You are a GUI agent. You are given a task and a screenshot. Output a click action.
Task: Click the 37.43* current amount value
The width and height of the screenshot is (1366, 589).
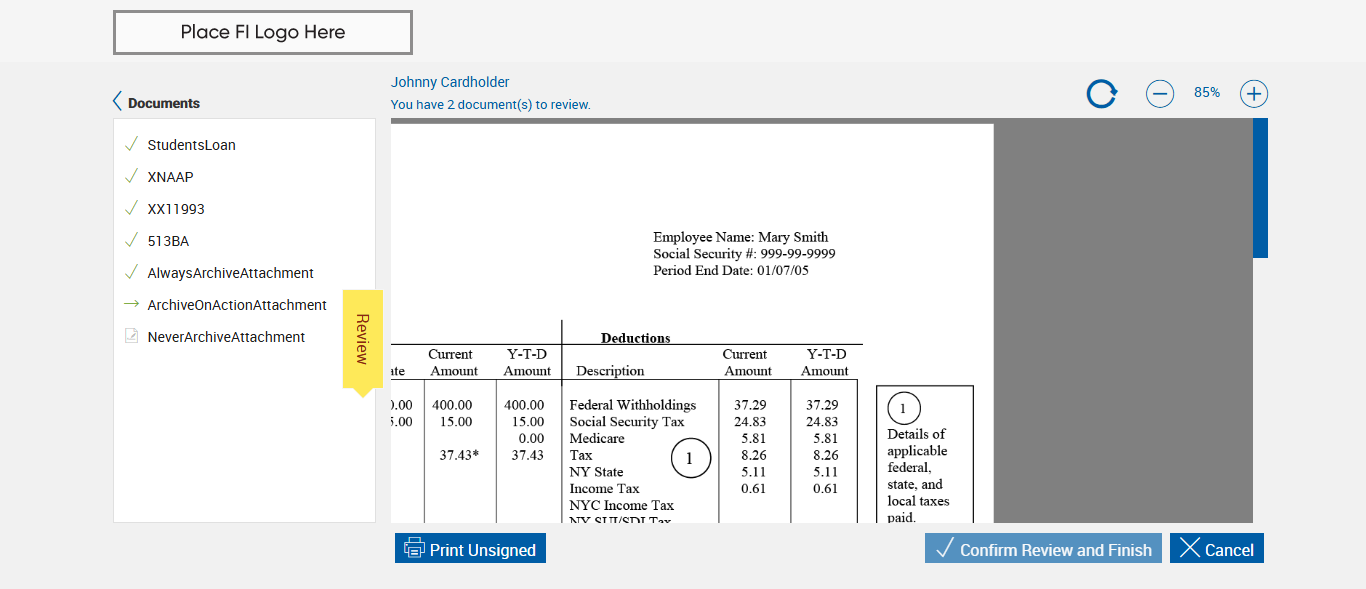click(x=460, y=455)
